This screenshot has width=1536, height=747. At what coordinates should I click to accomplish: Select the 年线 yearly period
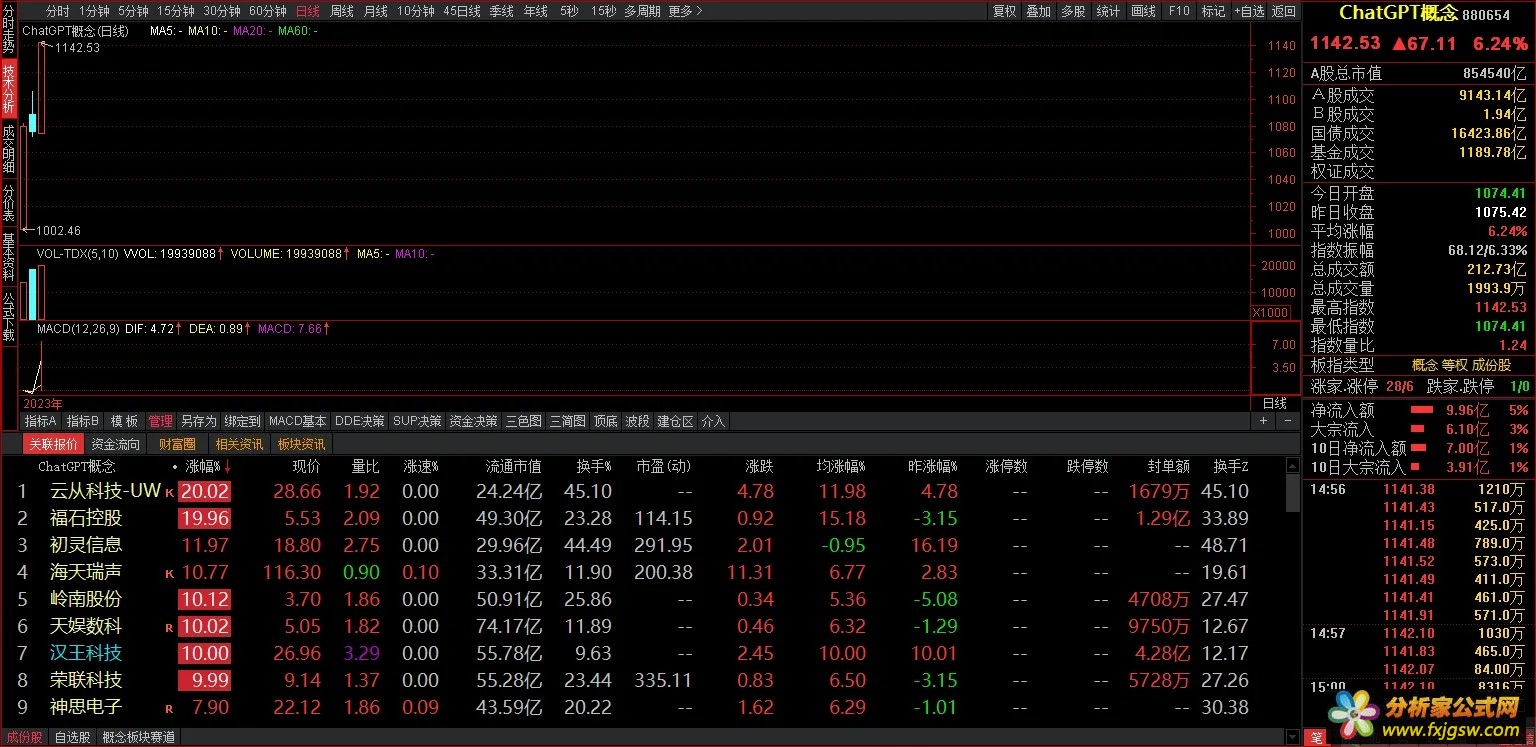point(535,11)
